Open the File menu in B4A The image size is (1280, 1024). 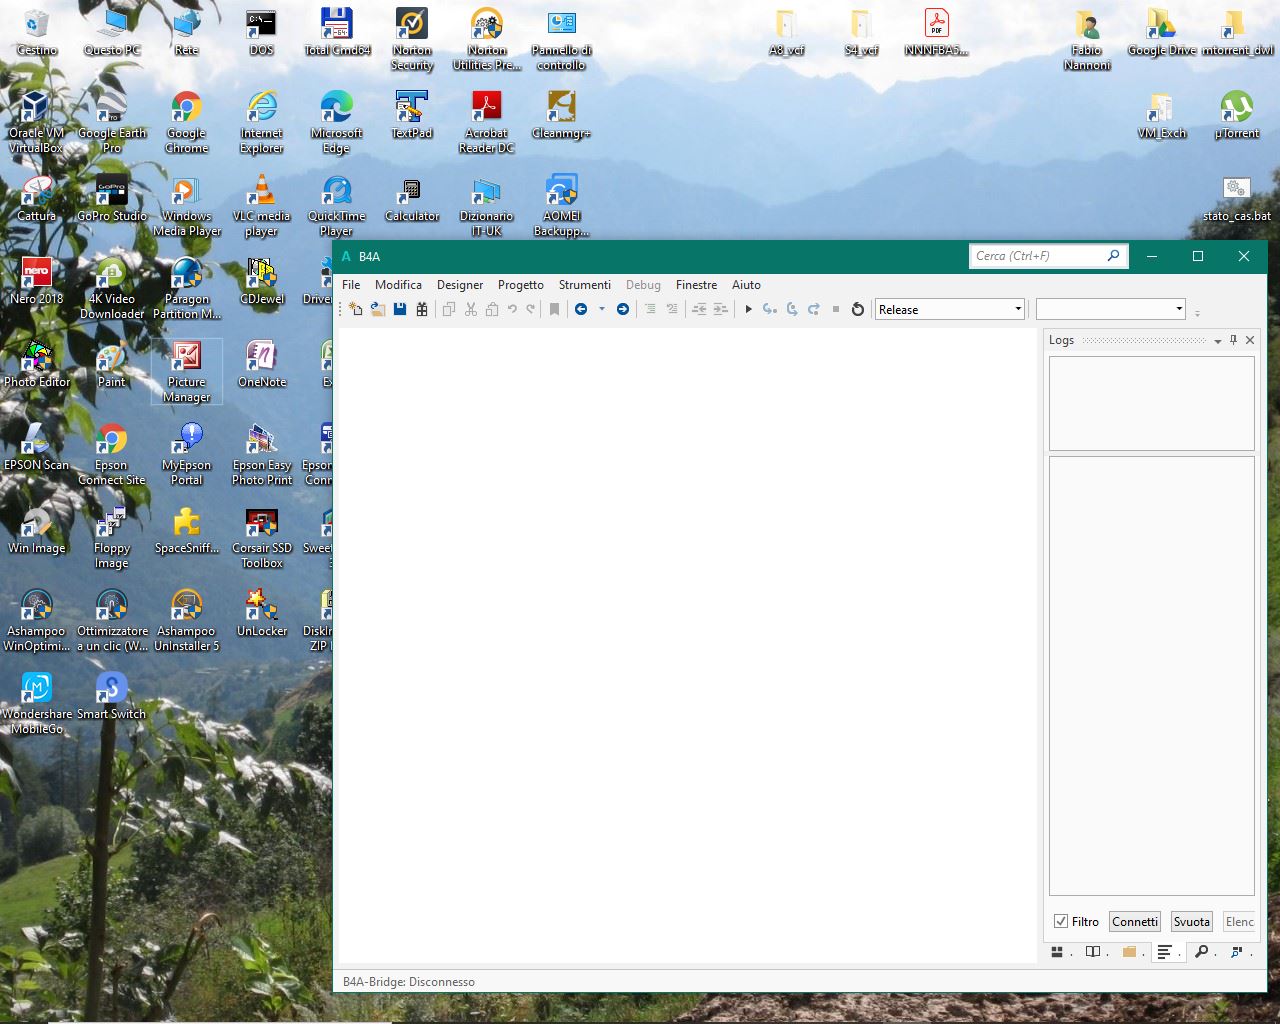[351, 285]
